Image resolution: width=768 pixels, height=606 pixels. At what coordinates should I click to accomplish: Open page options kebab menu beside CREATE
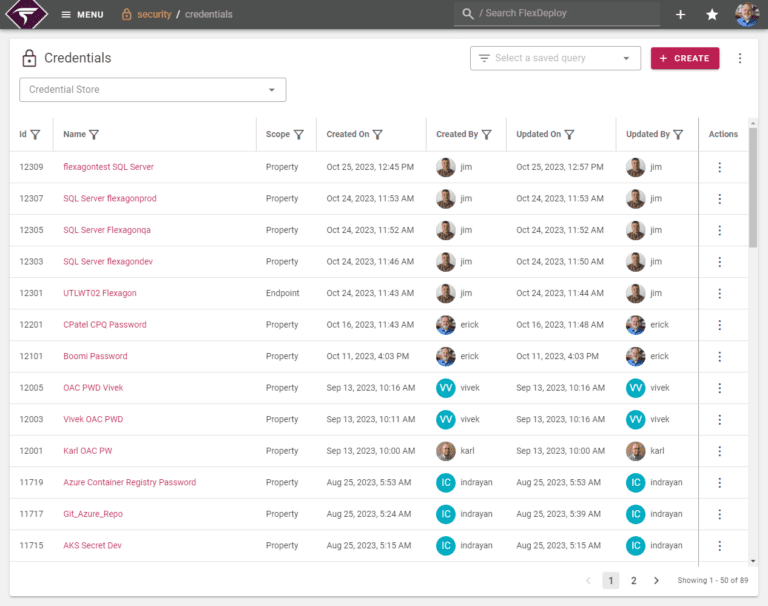740,58
